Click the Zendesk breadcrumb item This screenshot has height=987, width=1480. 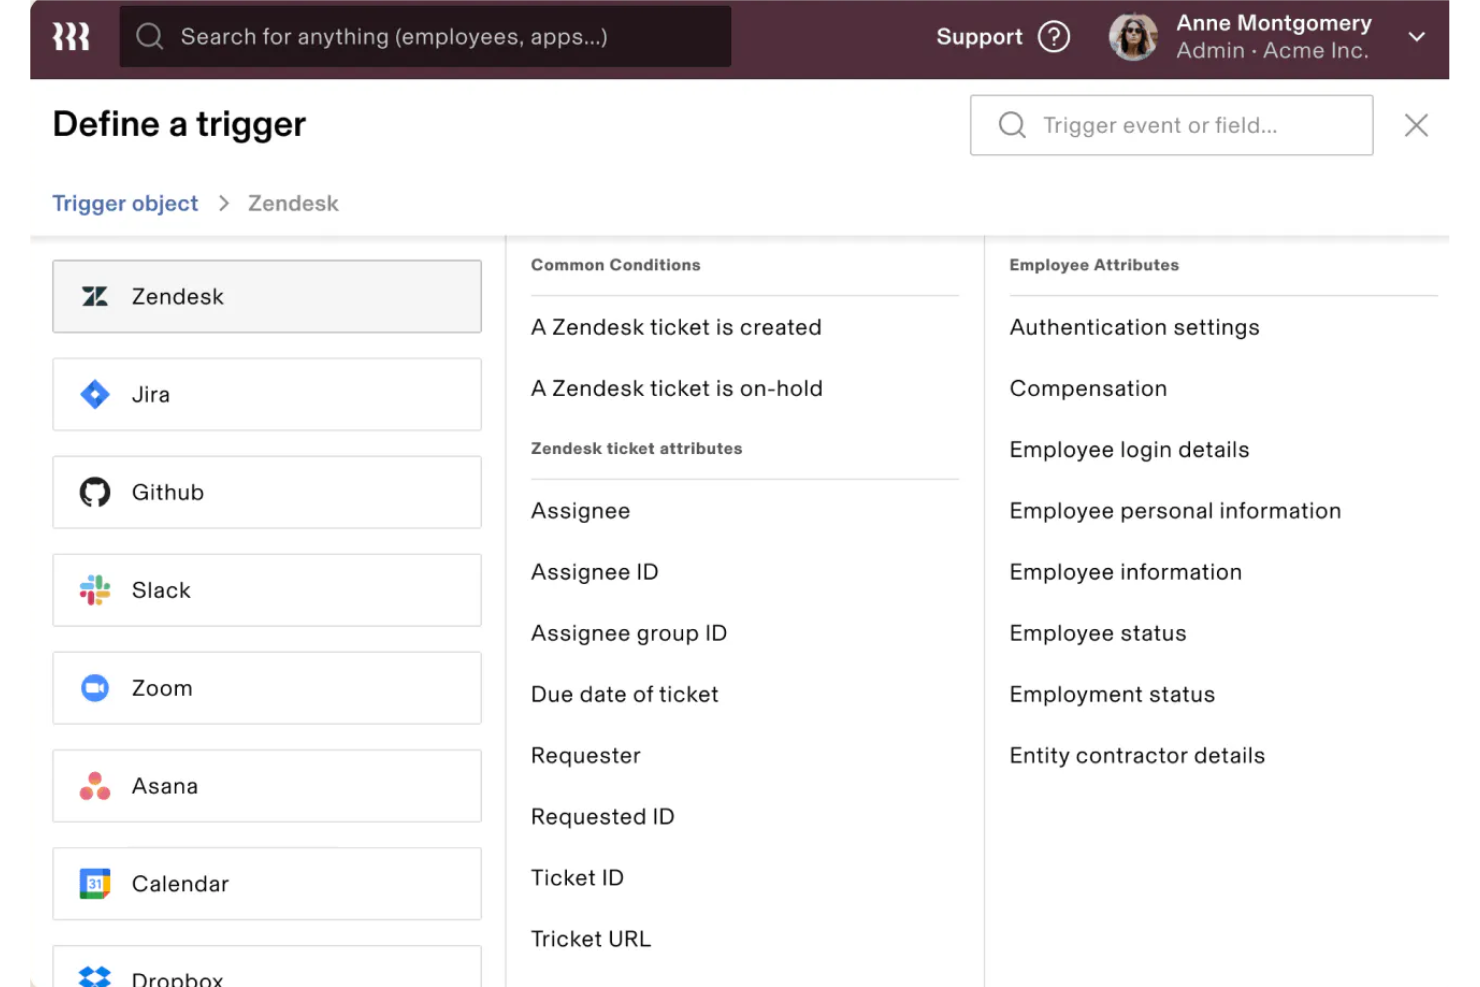pyautogui.click(x=293, y=203)
